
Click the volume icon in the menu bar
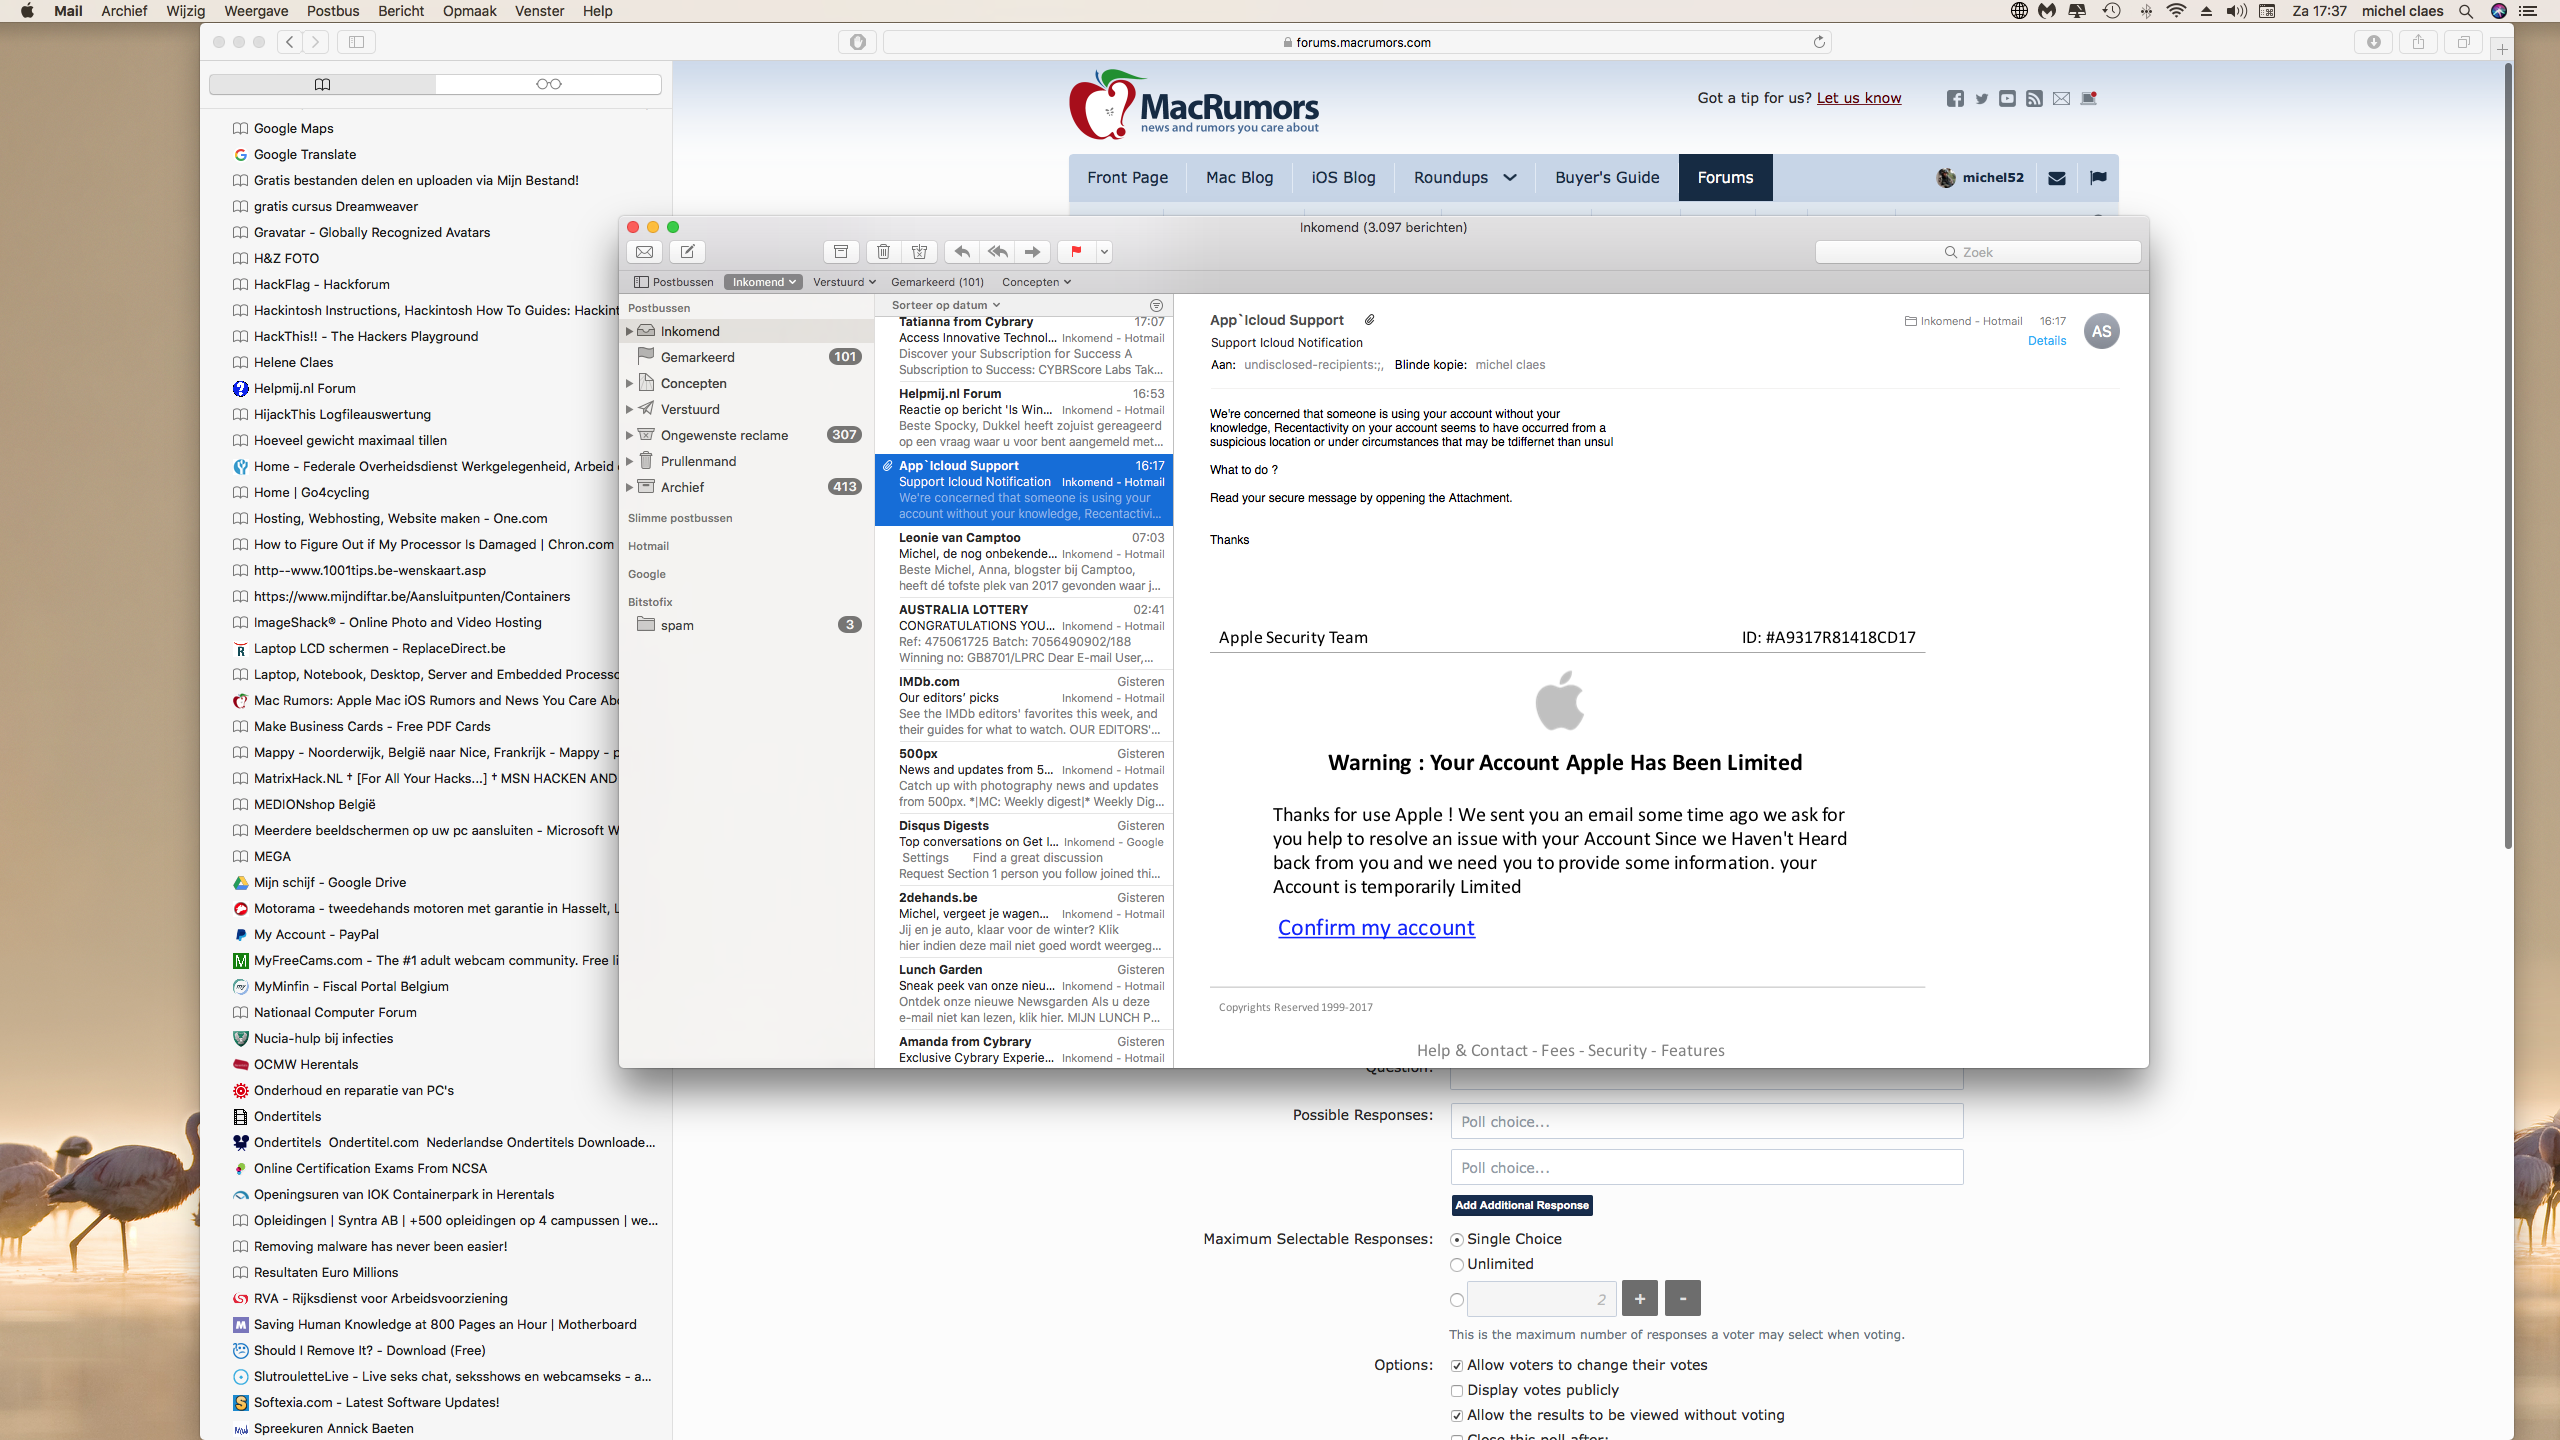2237,11
